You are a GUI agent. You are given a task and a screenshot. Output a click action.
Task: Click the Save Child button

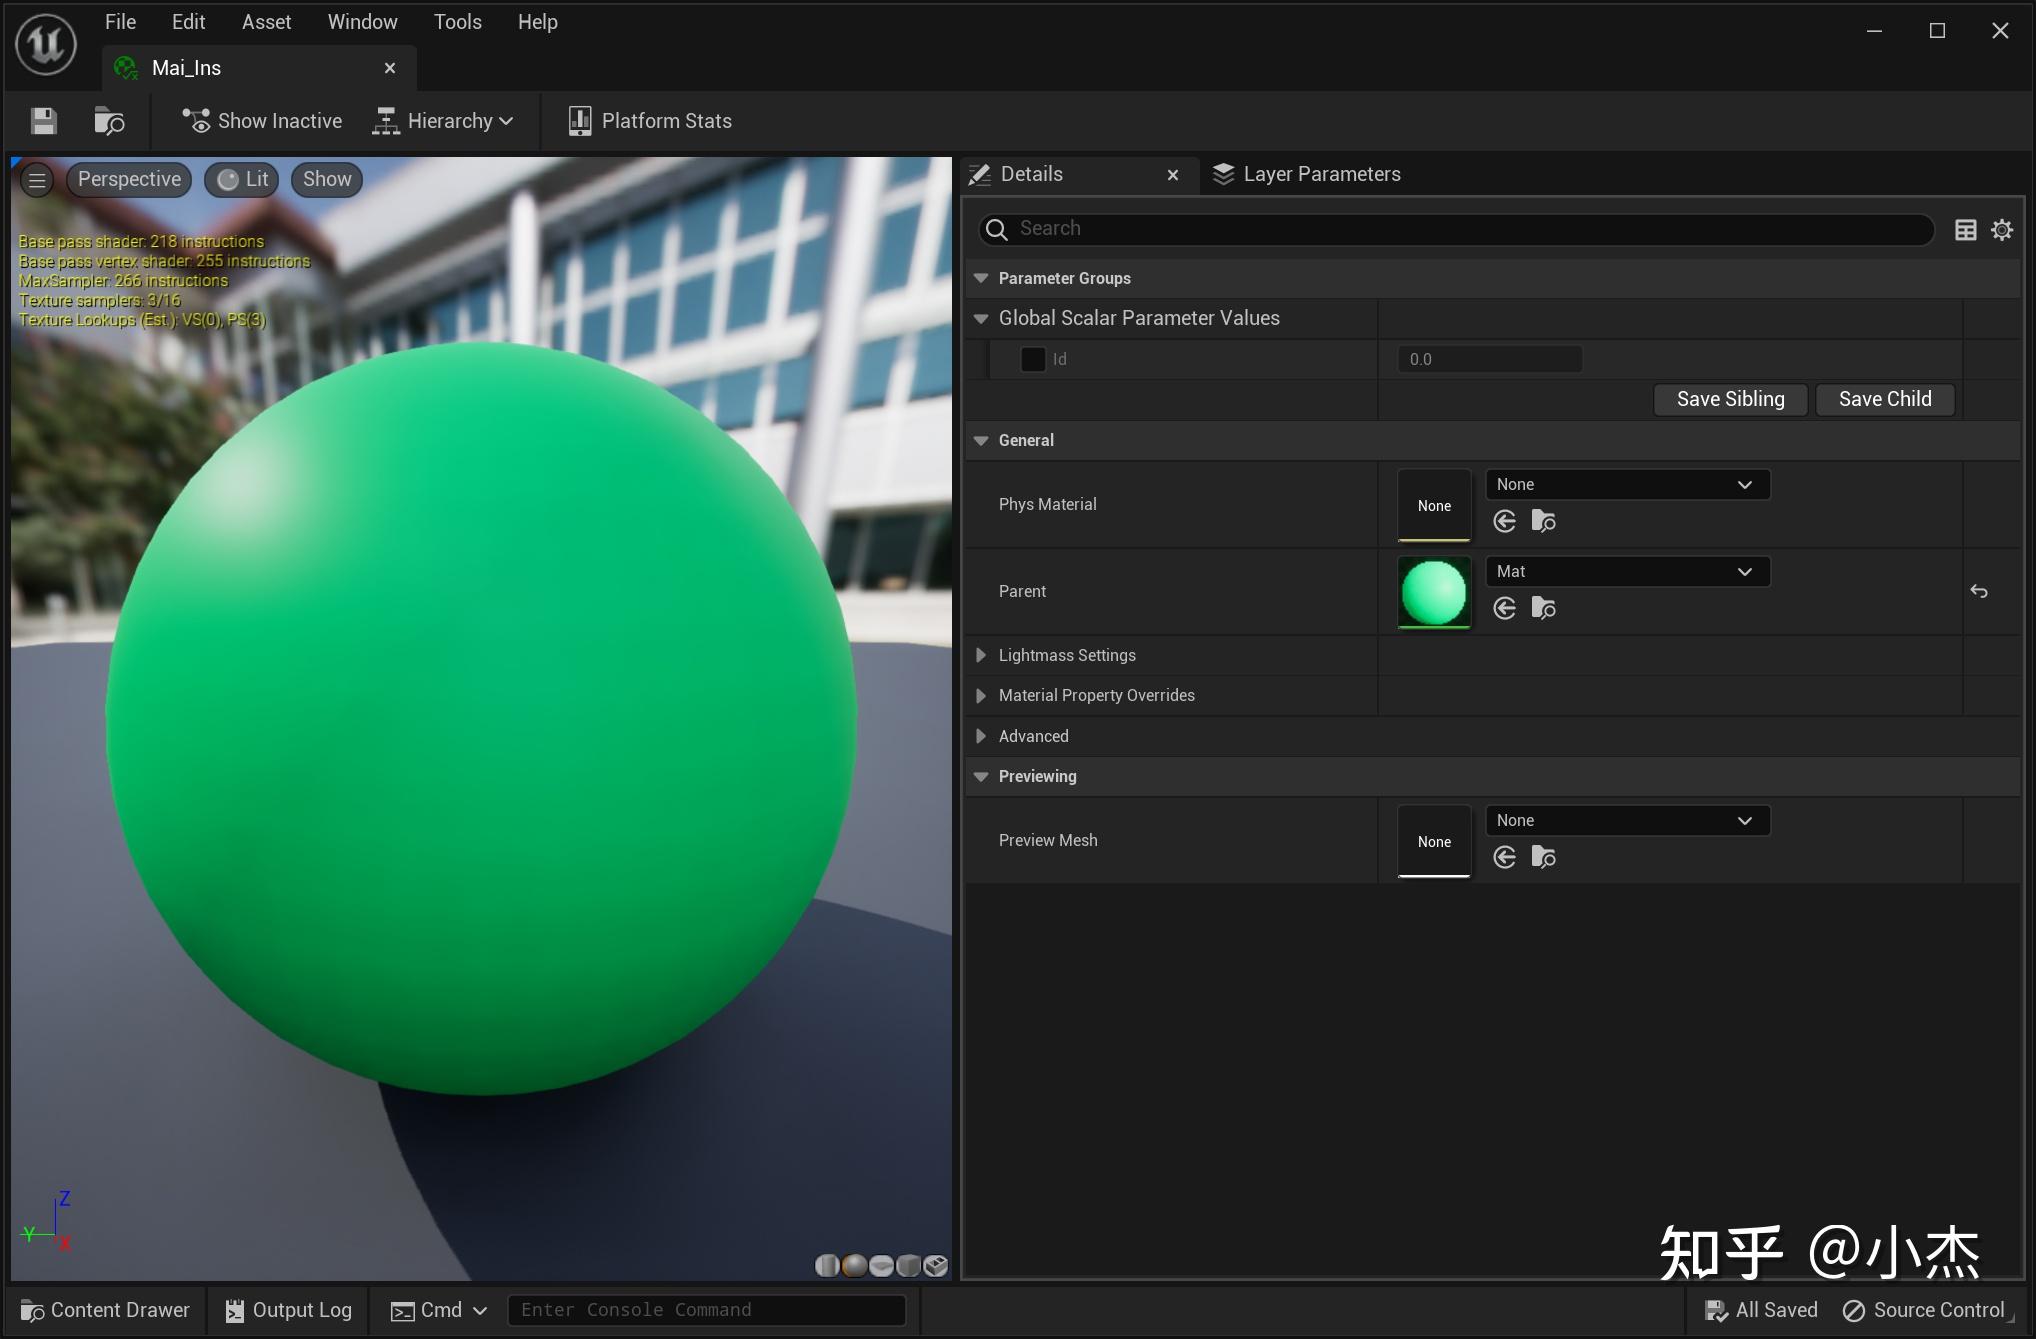1884,399
